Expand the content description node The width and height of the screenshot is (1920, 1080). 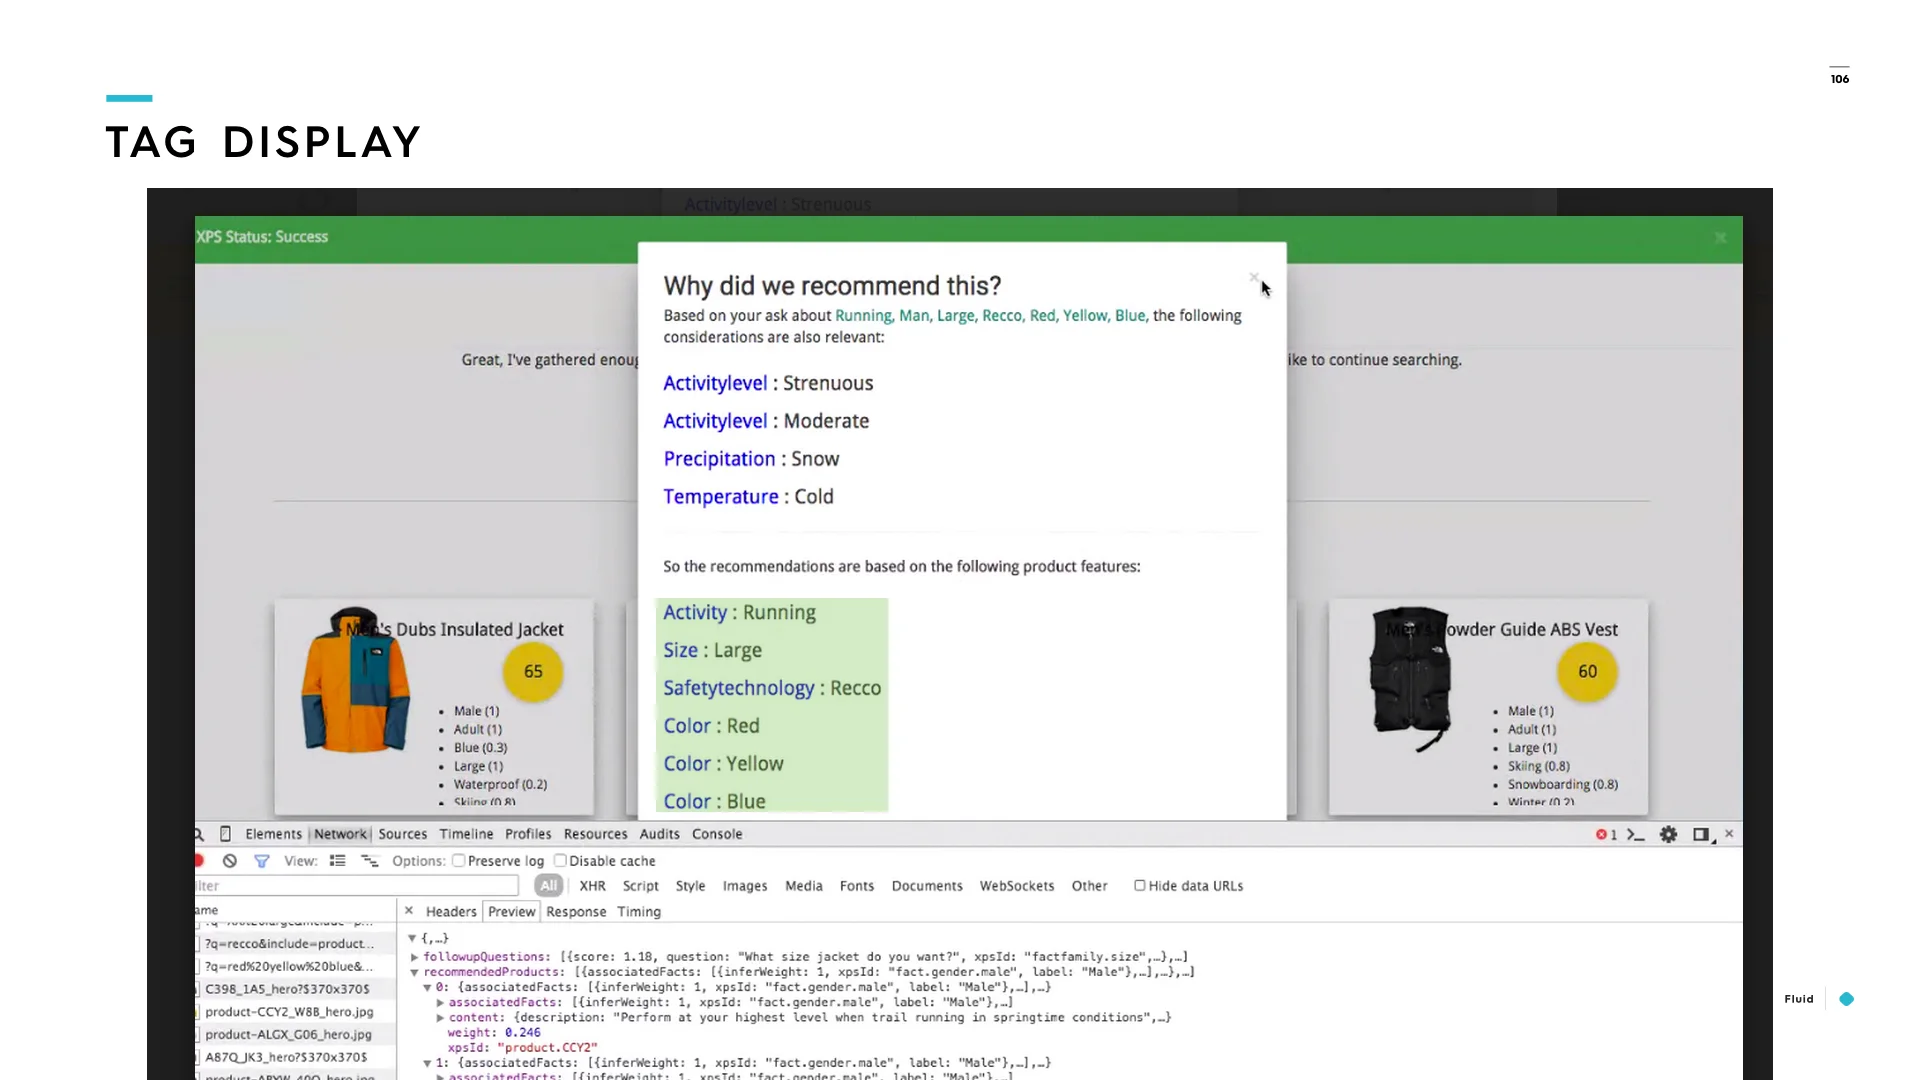pos(440,1018)
